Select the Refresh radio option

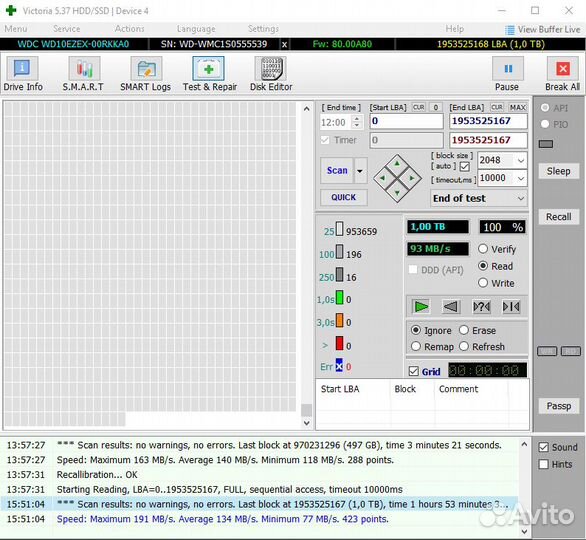point(464,346)
